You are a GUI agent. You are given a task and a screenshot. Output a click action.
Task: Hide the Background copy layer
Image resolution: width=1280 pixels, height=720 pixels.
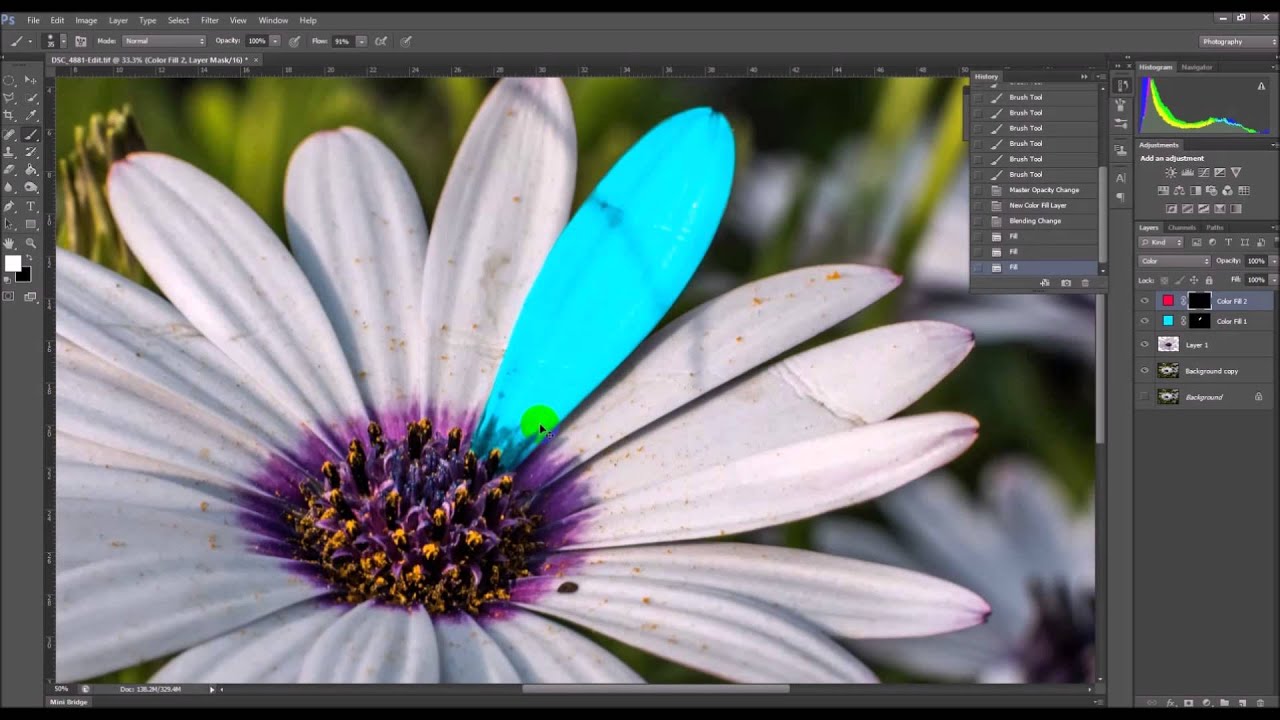[x=1145, y=370]
